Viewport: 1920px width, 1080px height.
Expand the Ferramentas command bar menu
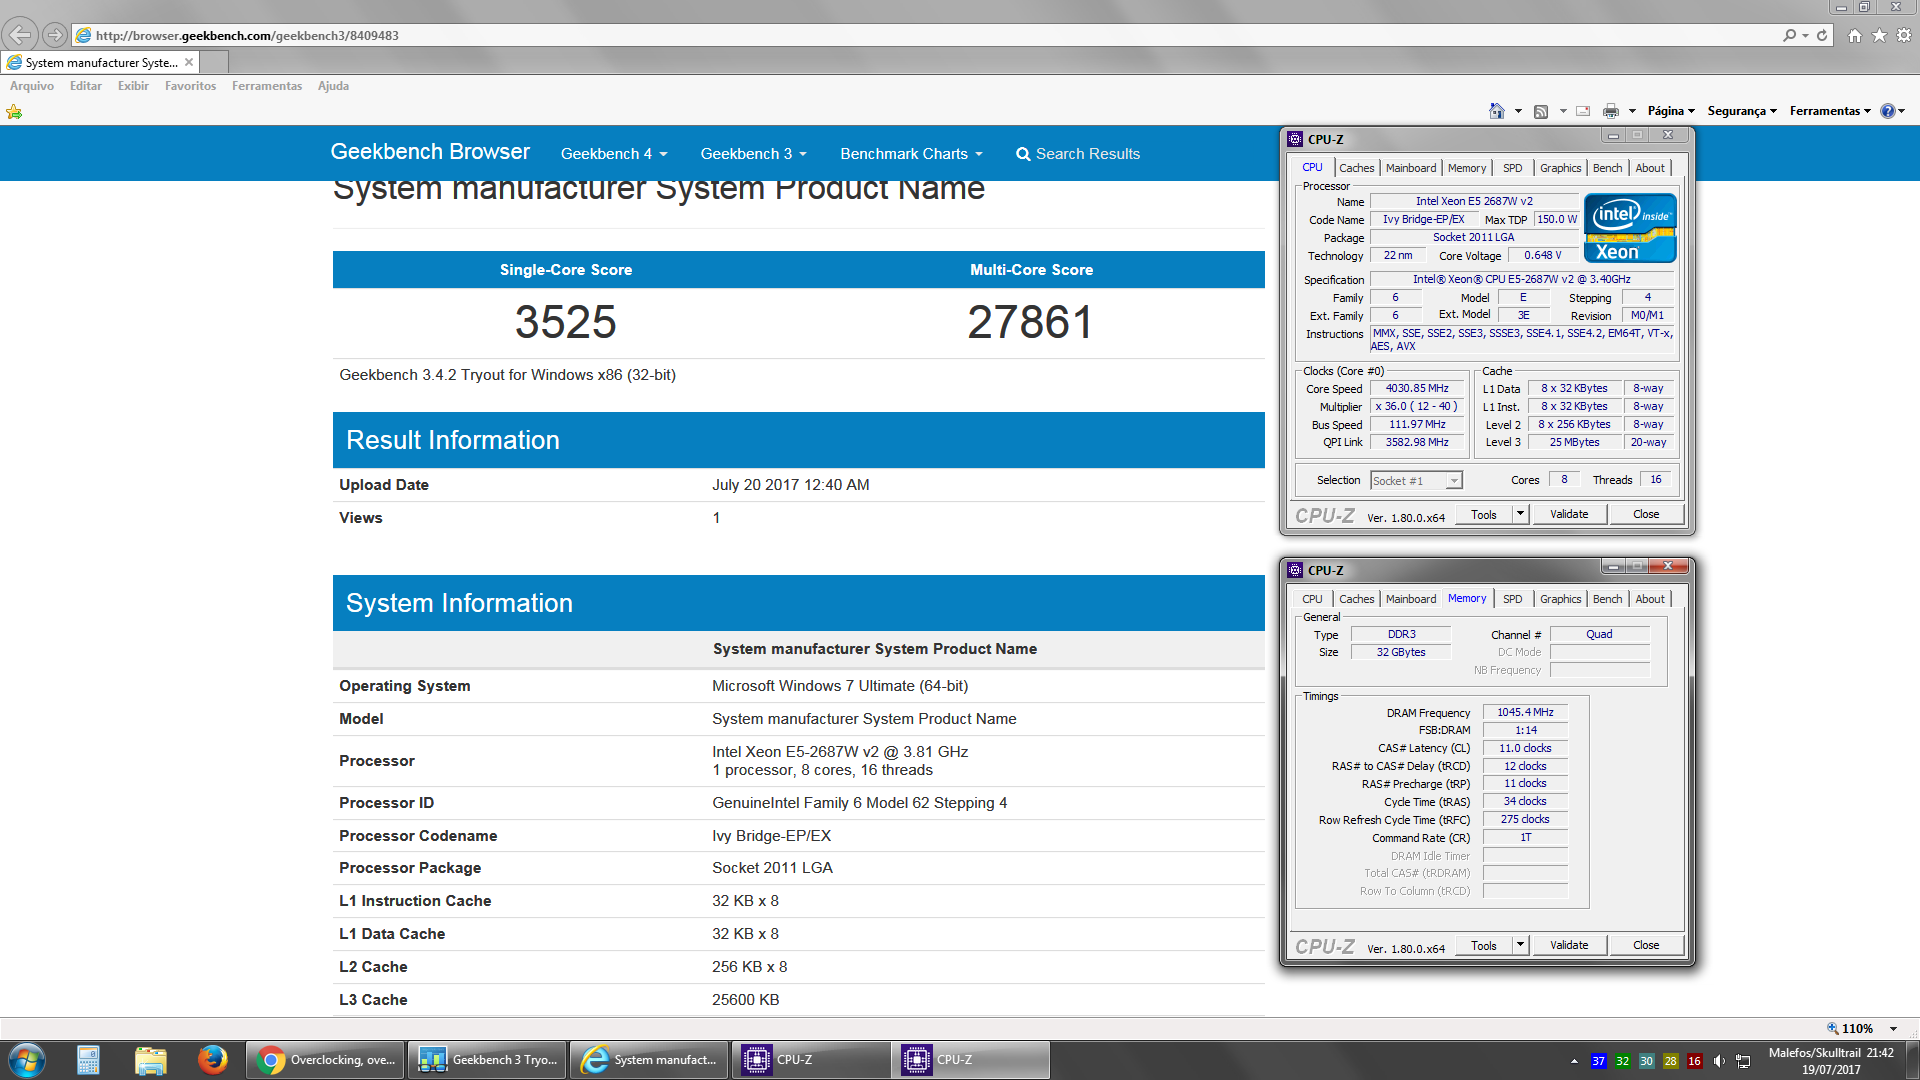1830,111
